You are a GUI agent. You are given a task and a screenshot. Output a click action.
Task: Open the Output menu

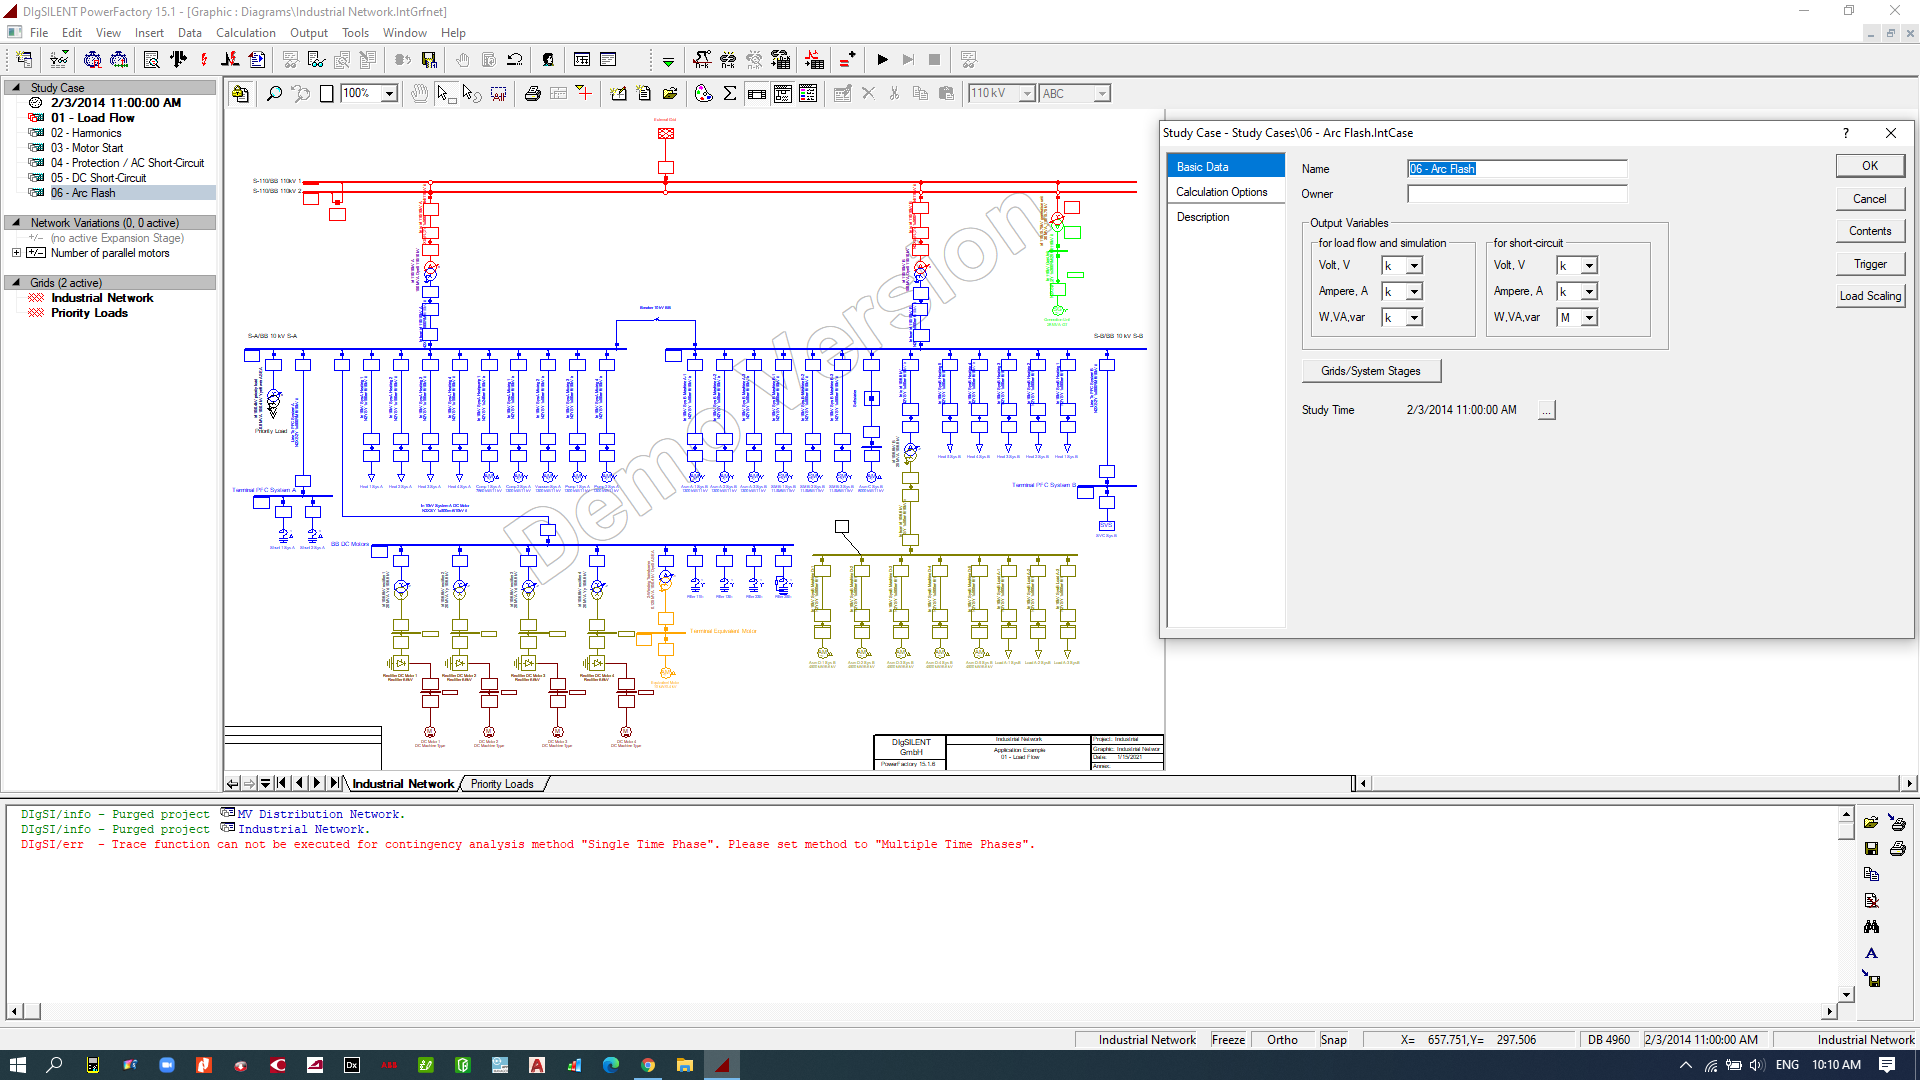tap(308, 33)
